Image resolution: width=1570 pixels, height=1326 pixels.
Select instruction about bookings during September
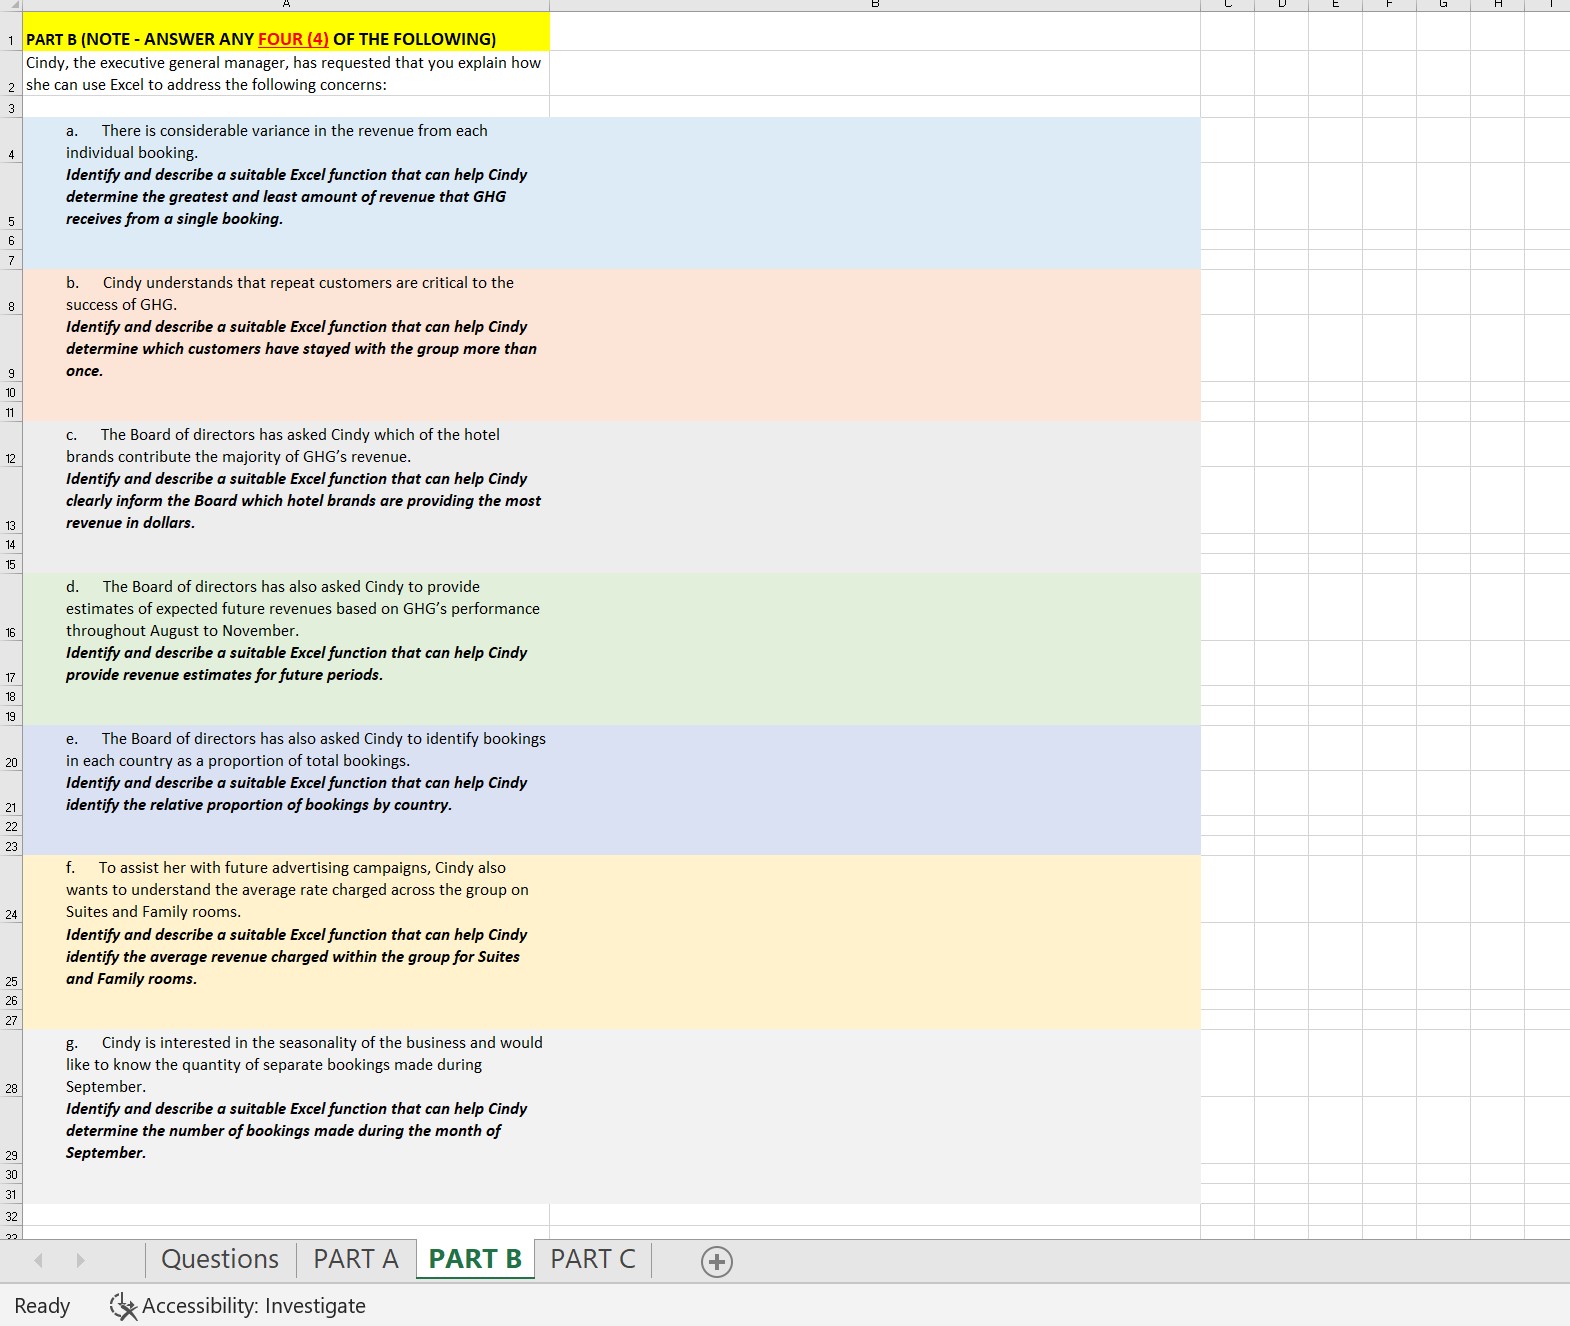(286, 1130)
